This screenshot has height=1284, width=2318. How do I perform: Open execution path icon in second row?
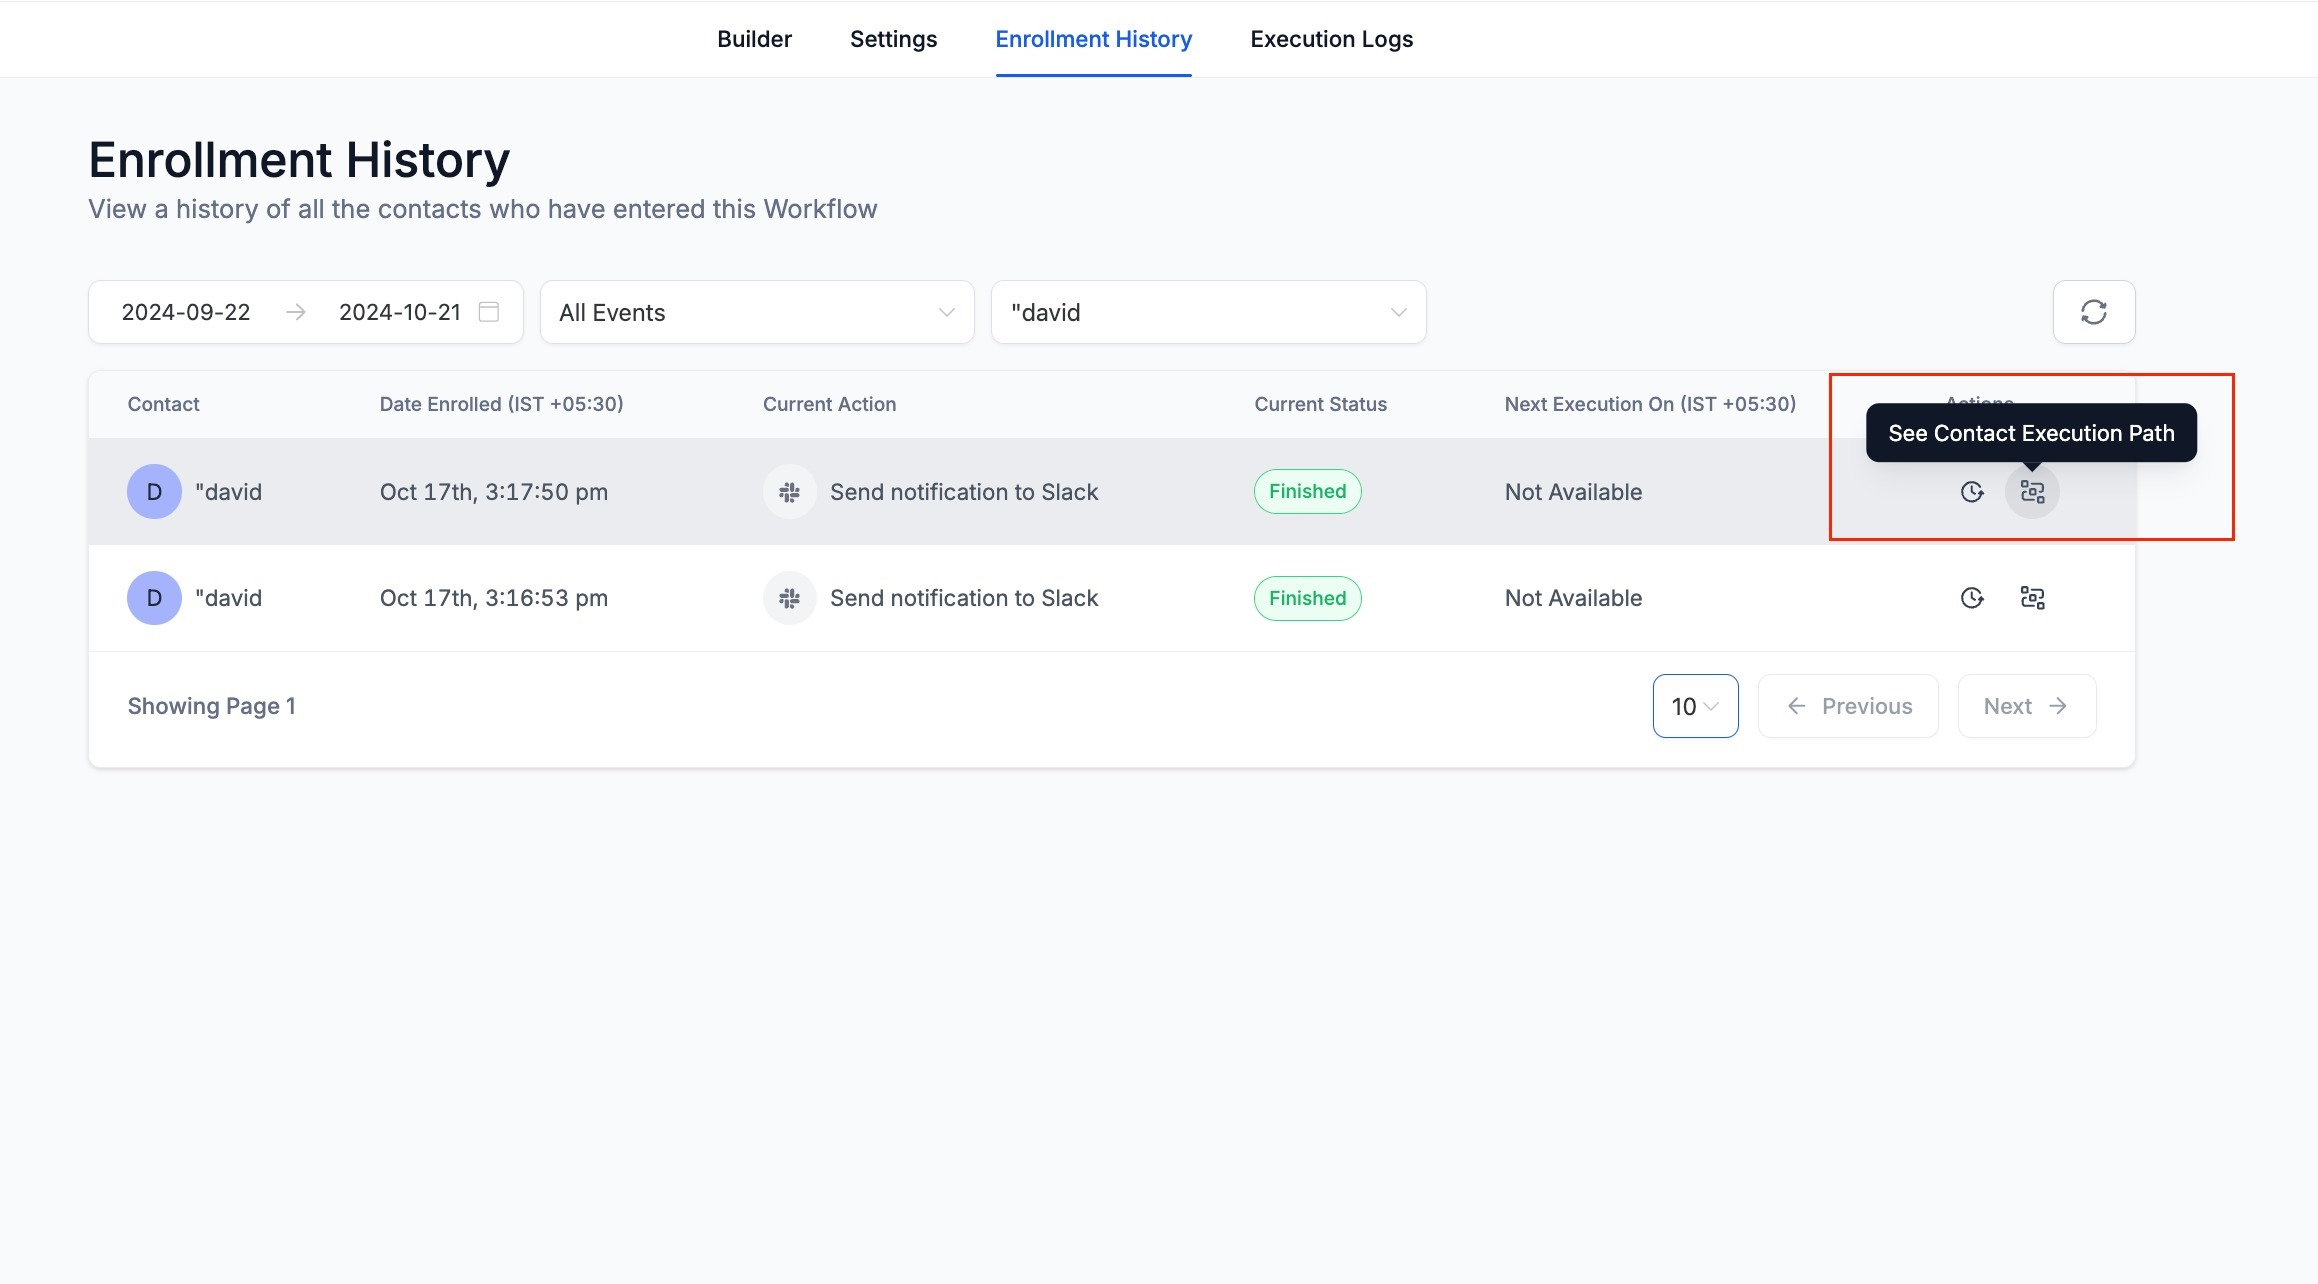2031,598
